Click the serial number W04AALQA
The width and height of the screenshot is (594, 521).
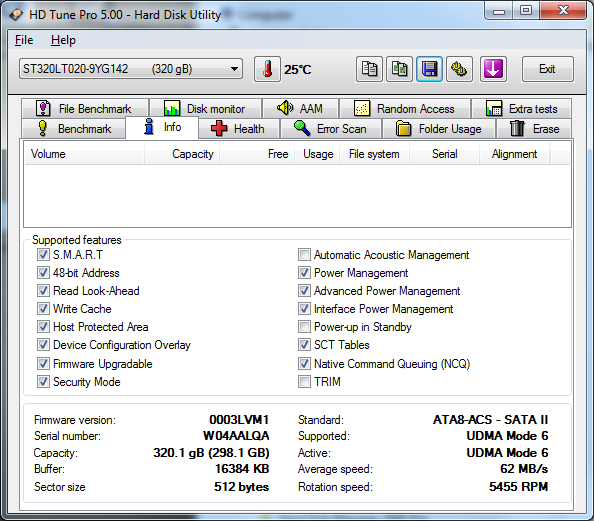point(236,436)
